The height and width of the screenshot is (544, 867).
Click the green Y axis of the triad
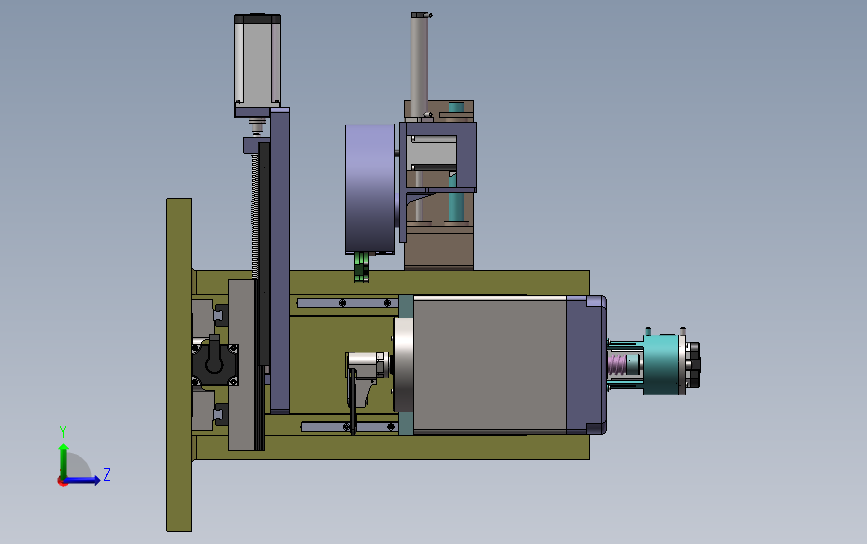tap(64, 460)
